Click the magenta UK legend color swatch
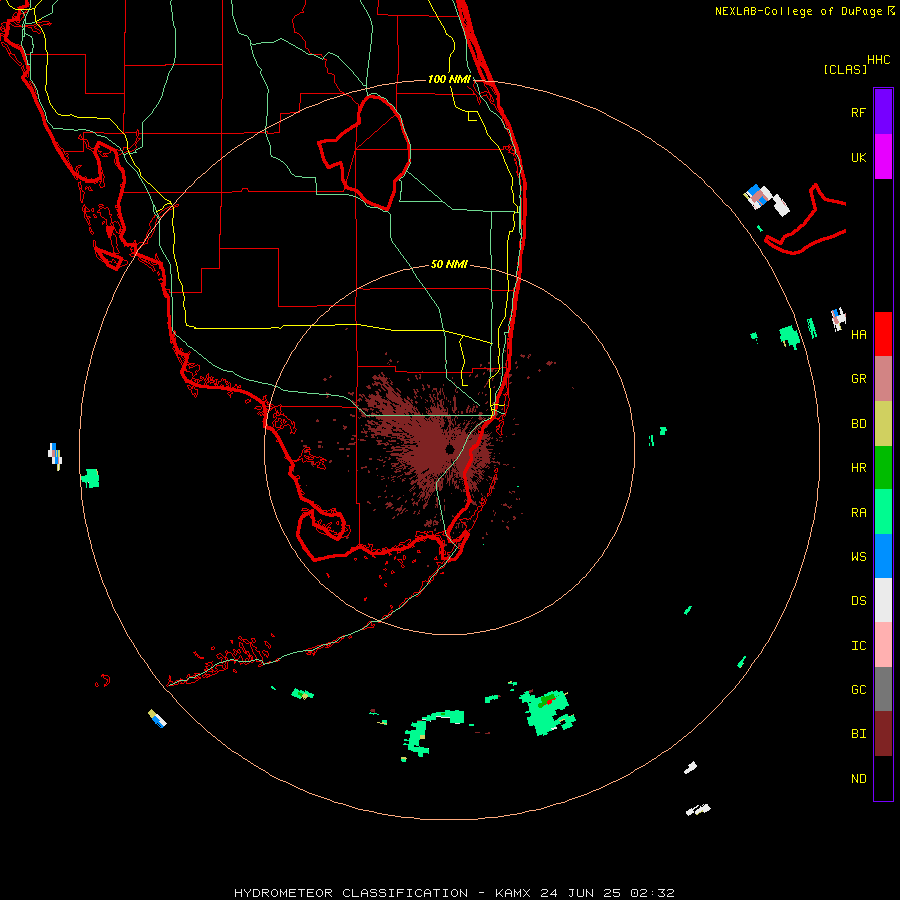Viewport: 900px width, 900px height. point(883,157)
